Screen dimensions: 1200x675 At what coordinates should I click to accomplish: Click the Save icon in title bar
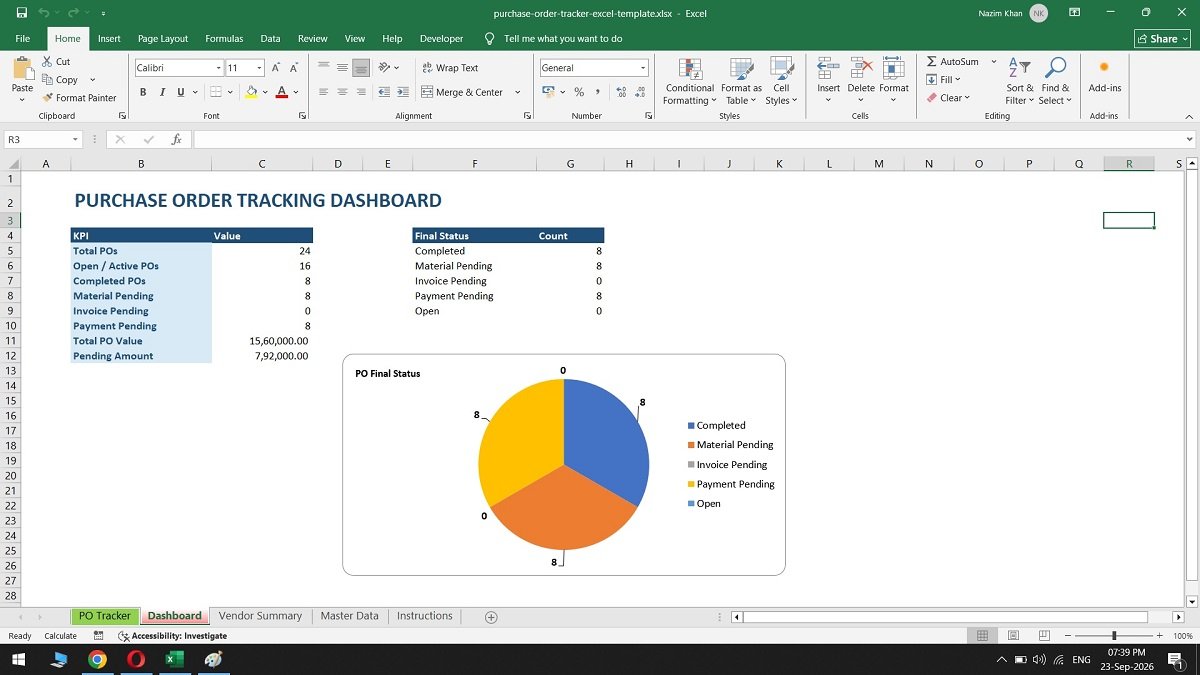click(x=21, y=13)
